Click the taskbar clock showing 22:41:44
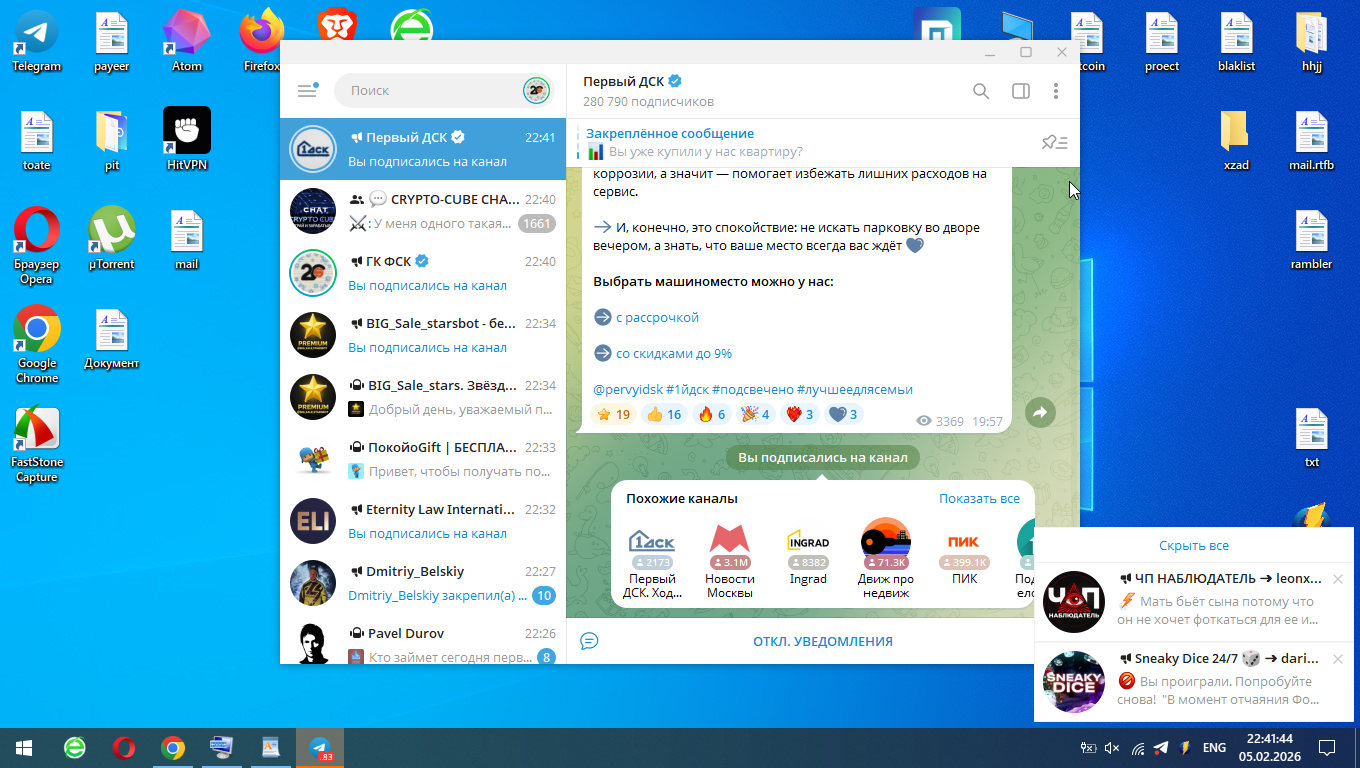 [1268, 747]
